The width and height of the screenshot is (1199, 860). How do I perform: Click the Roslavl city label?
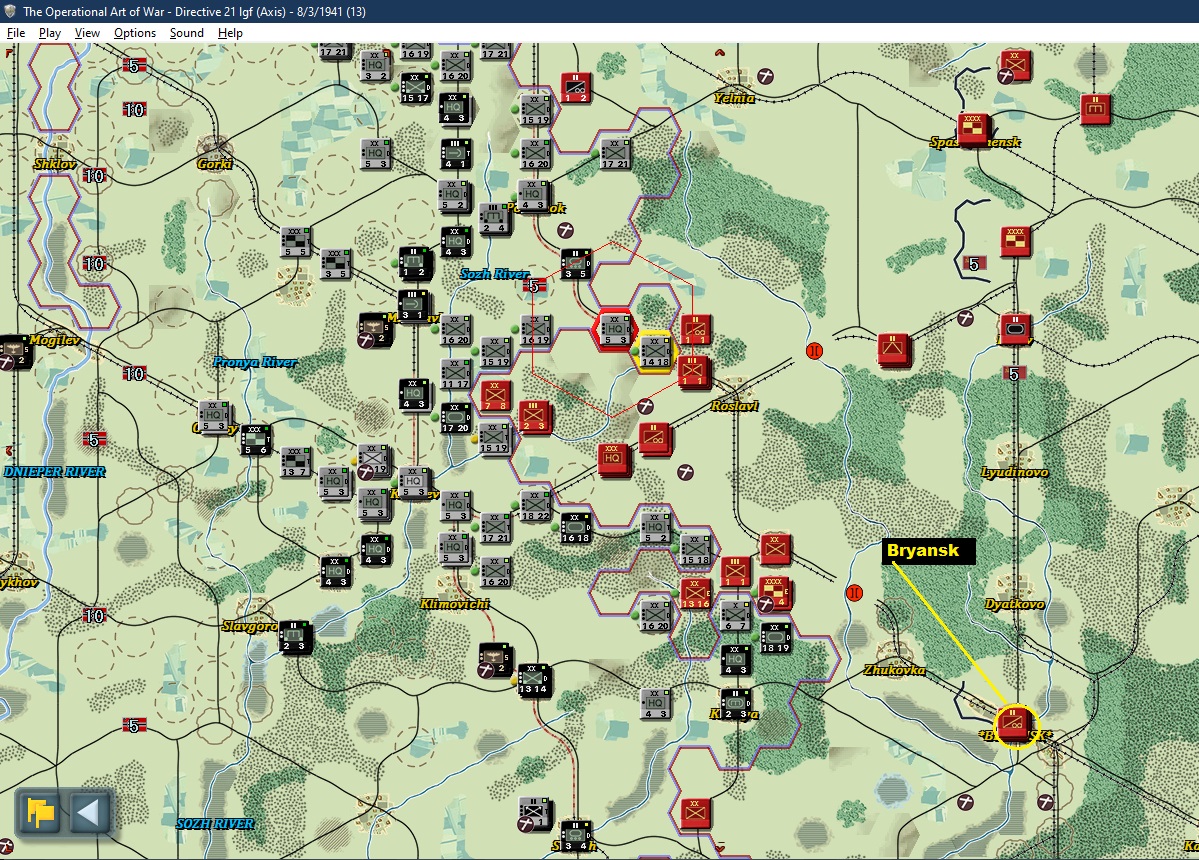[x=734, y=406]
